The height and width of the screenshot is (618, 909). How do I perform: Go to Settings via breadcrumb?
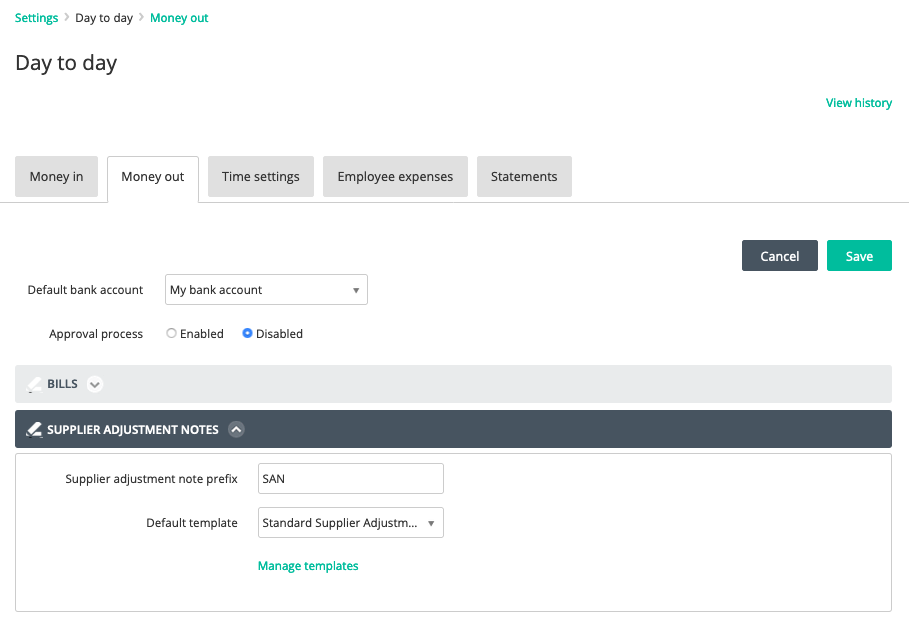[x=37, y=18]
